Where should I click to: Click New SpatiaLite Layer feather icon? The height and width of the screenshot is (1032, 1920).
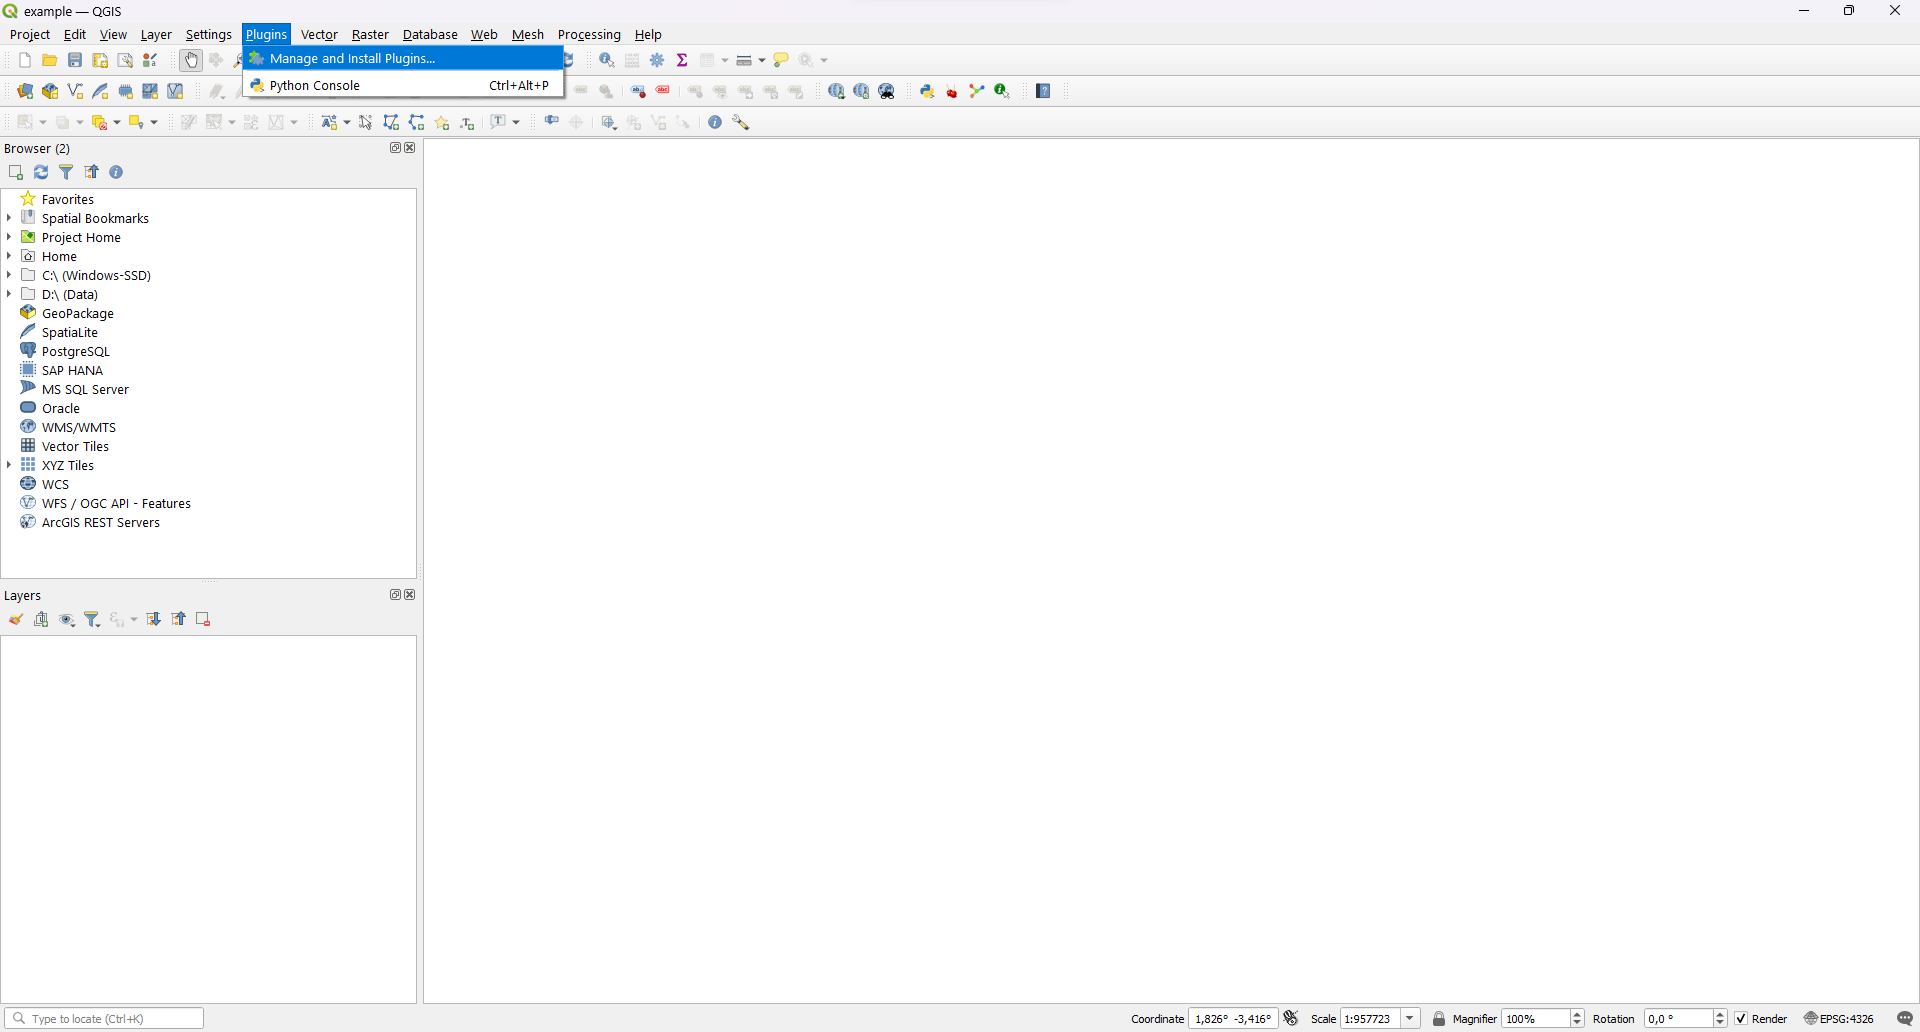tap(100, 91)
